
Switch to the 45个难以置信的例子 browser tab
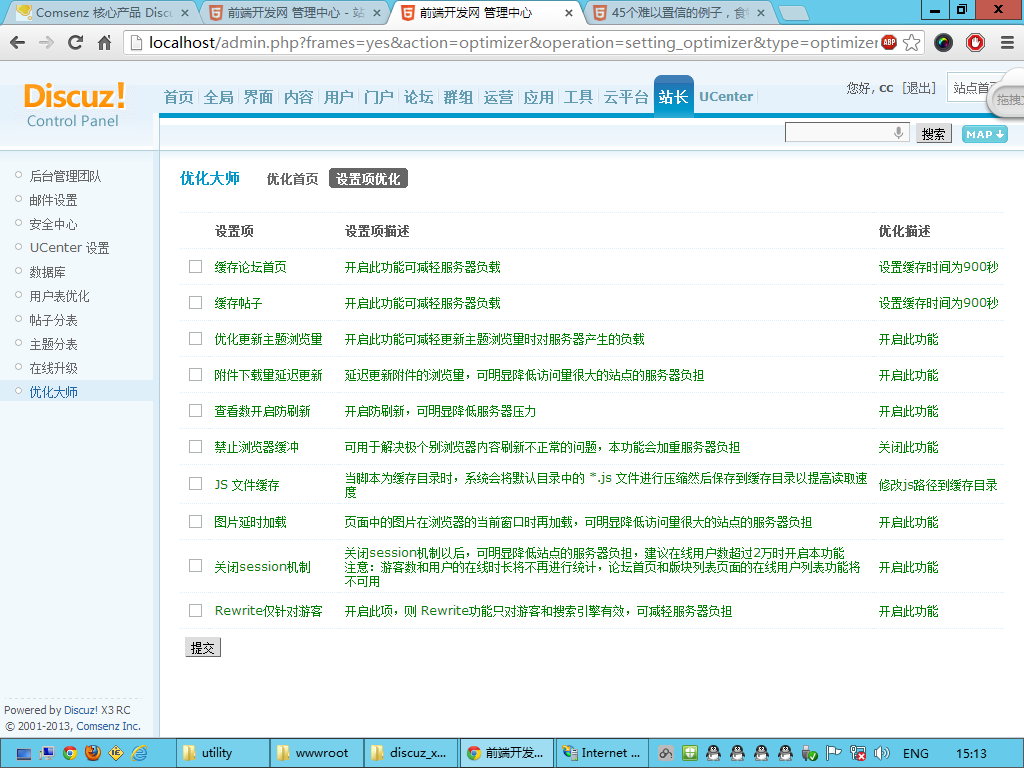pos(679,12)
